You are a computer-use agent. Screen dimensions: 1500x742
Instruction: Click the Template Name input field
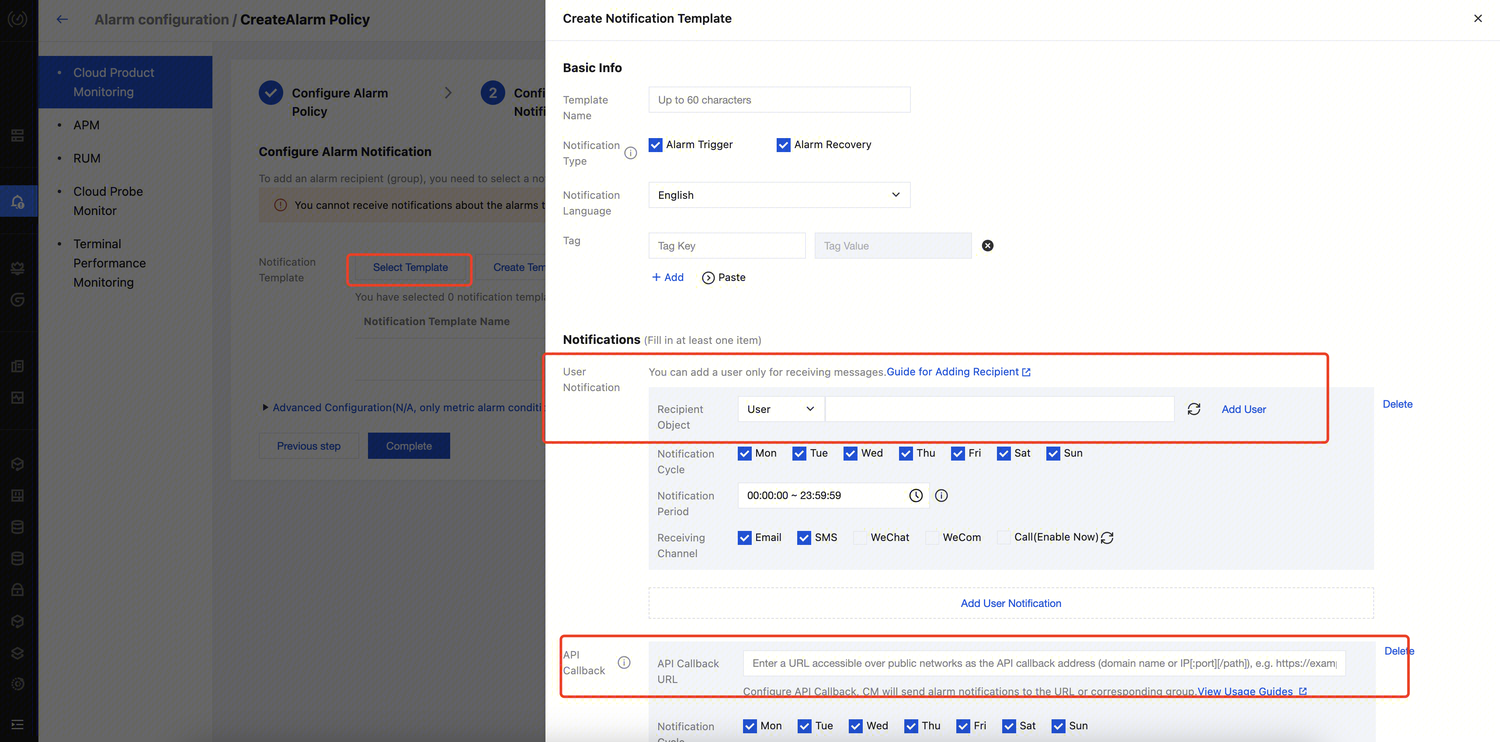tap(779, 100)
